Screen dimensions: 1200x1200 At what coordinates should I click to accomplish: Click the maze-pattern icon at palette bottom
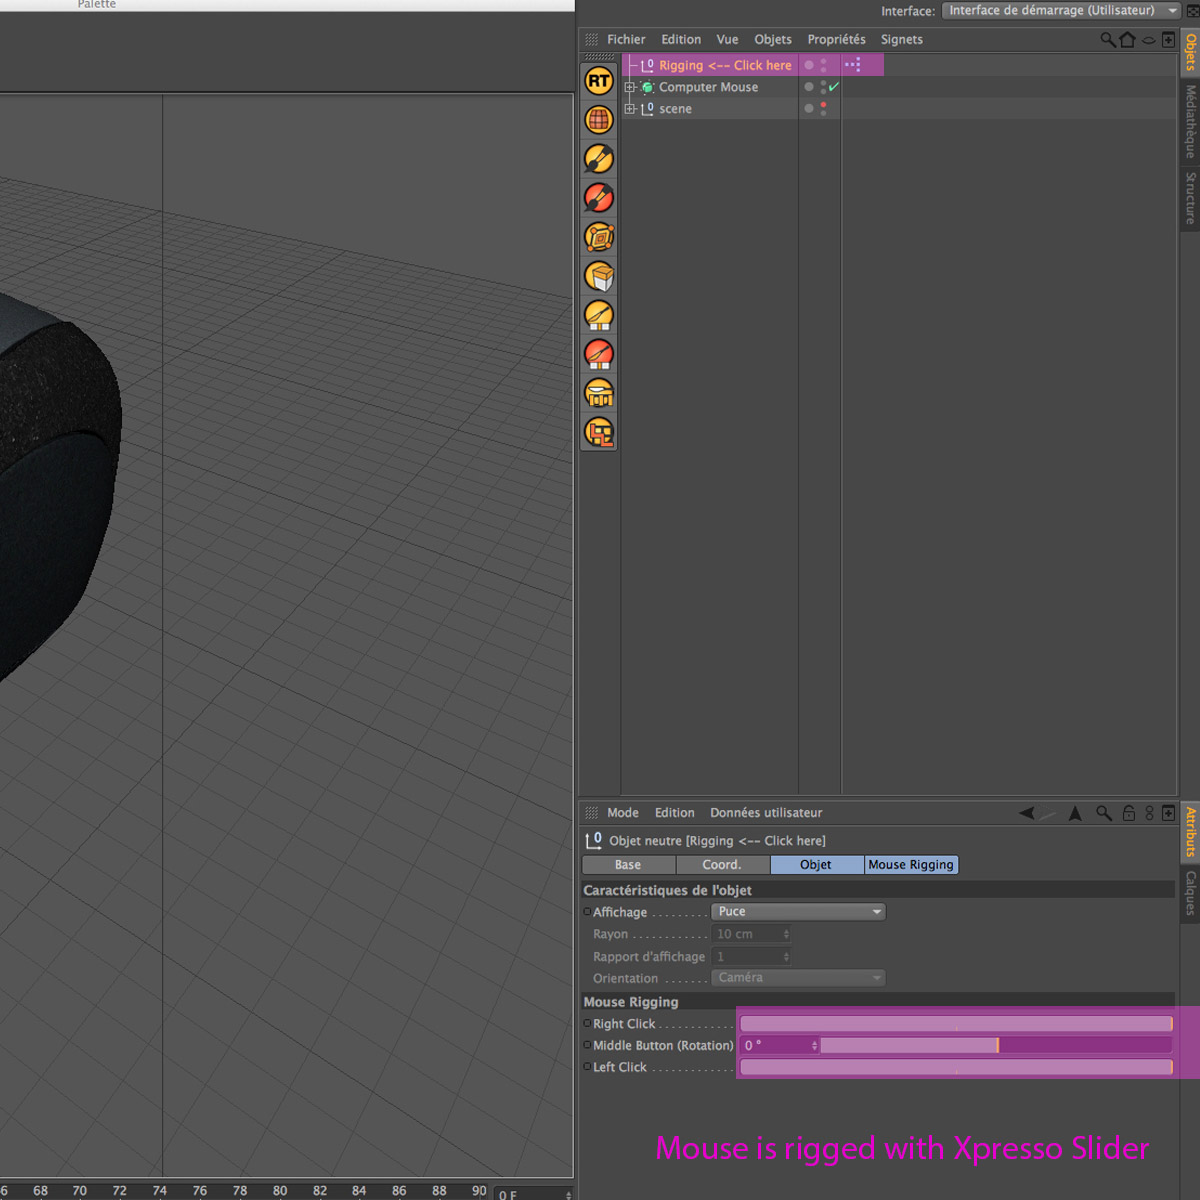[x=599, y=432]
